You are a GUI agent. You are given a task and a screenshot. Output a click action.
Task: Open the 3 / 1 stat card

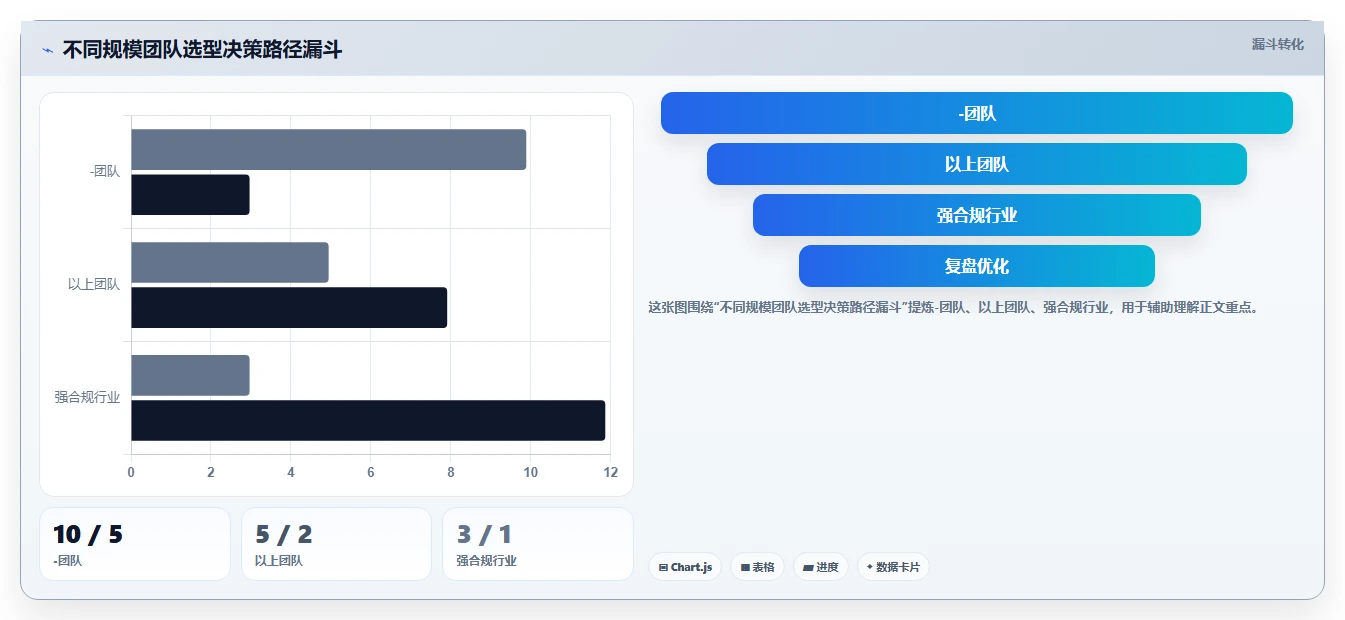coord(538,544)
